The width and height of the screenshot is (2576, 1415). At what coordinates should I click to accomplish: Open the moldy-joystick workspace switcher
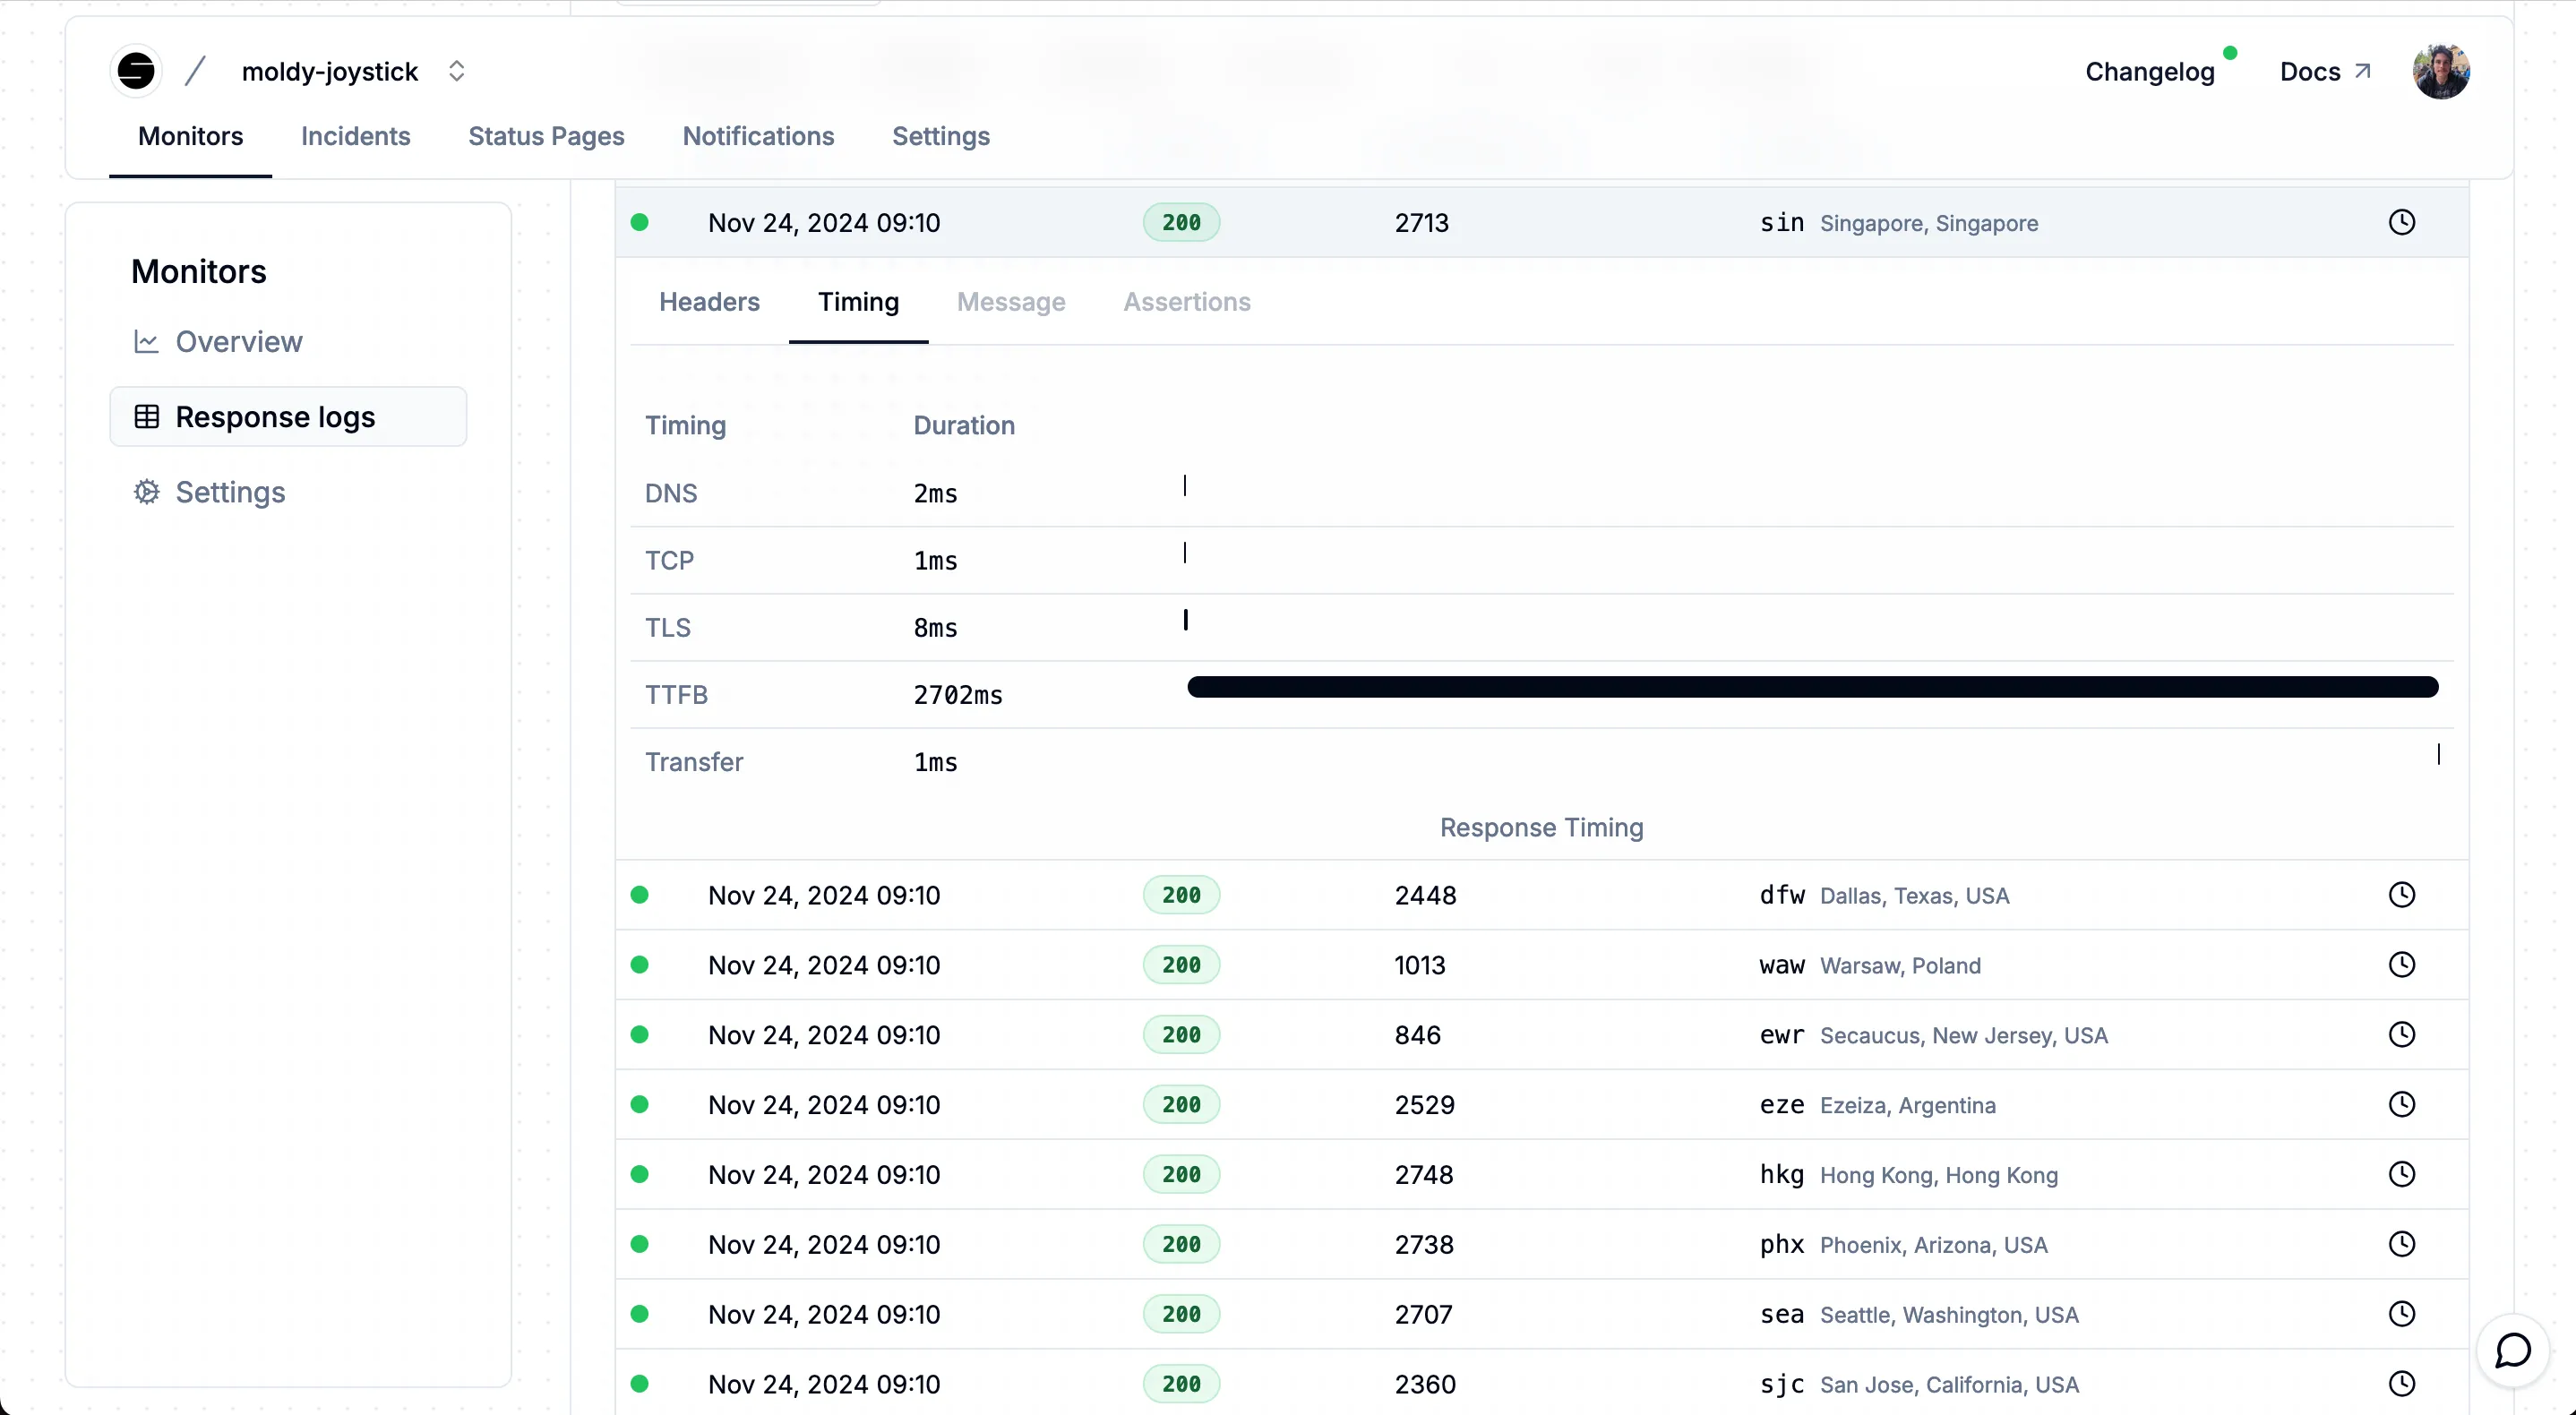point(456,71)
